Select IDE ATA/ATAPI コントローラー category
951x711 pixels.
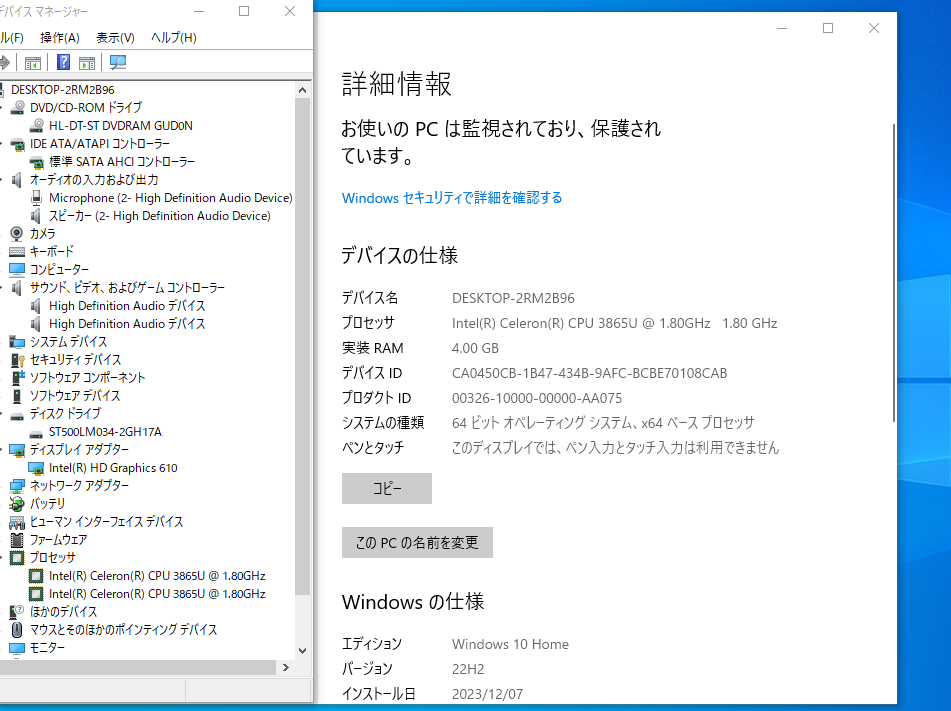[x=99, y=144]
